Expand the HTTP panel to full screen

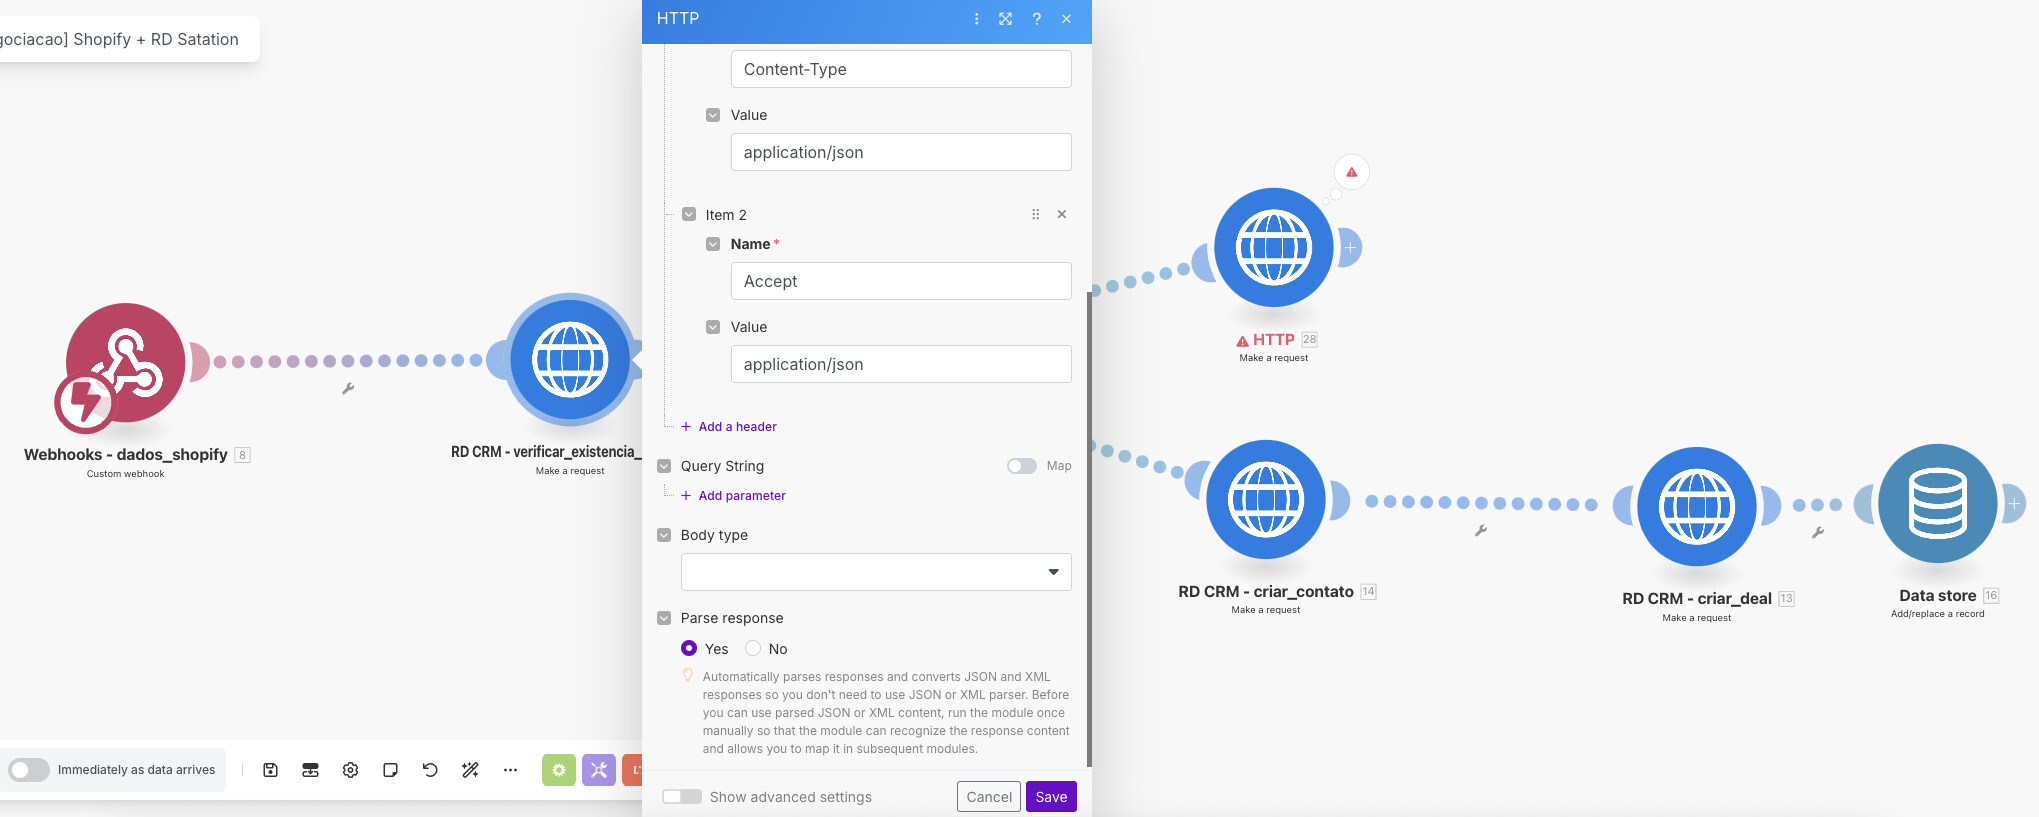[x=1005, y=19]
